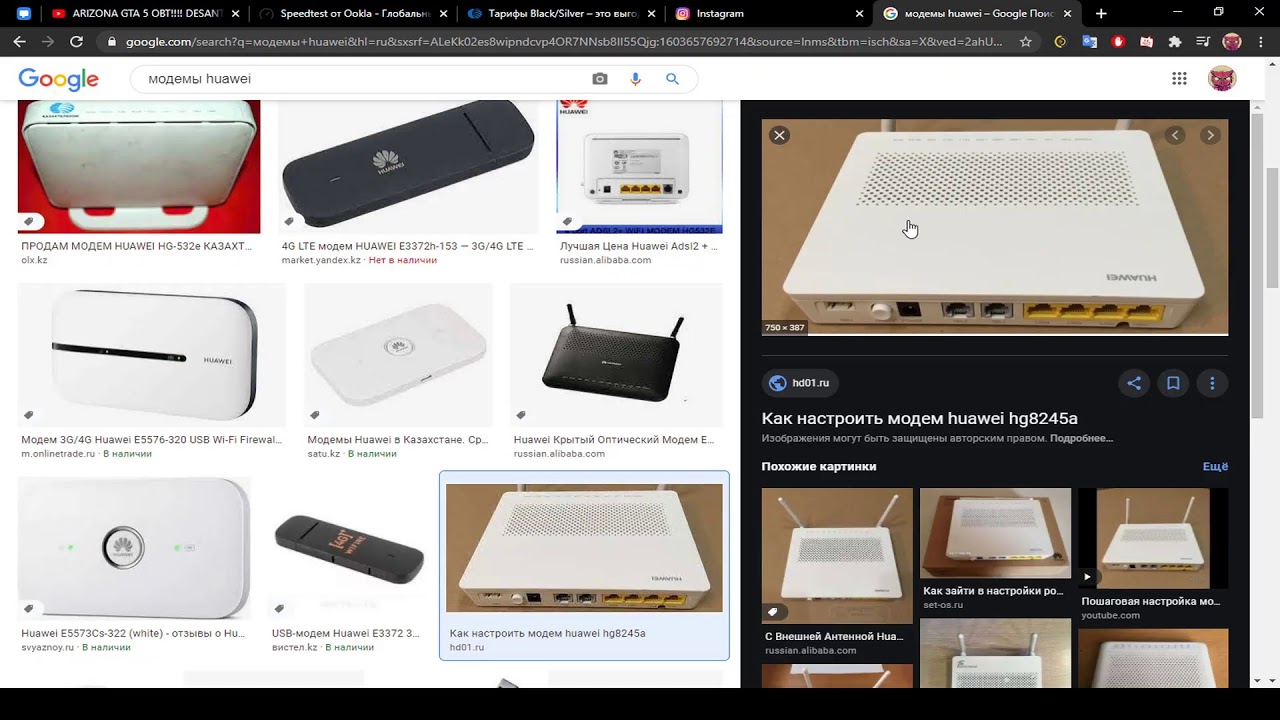Click the blue search magnifier icon
Screen dimensions: 1280x720
coord(672,79)
